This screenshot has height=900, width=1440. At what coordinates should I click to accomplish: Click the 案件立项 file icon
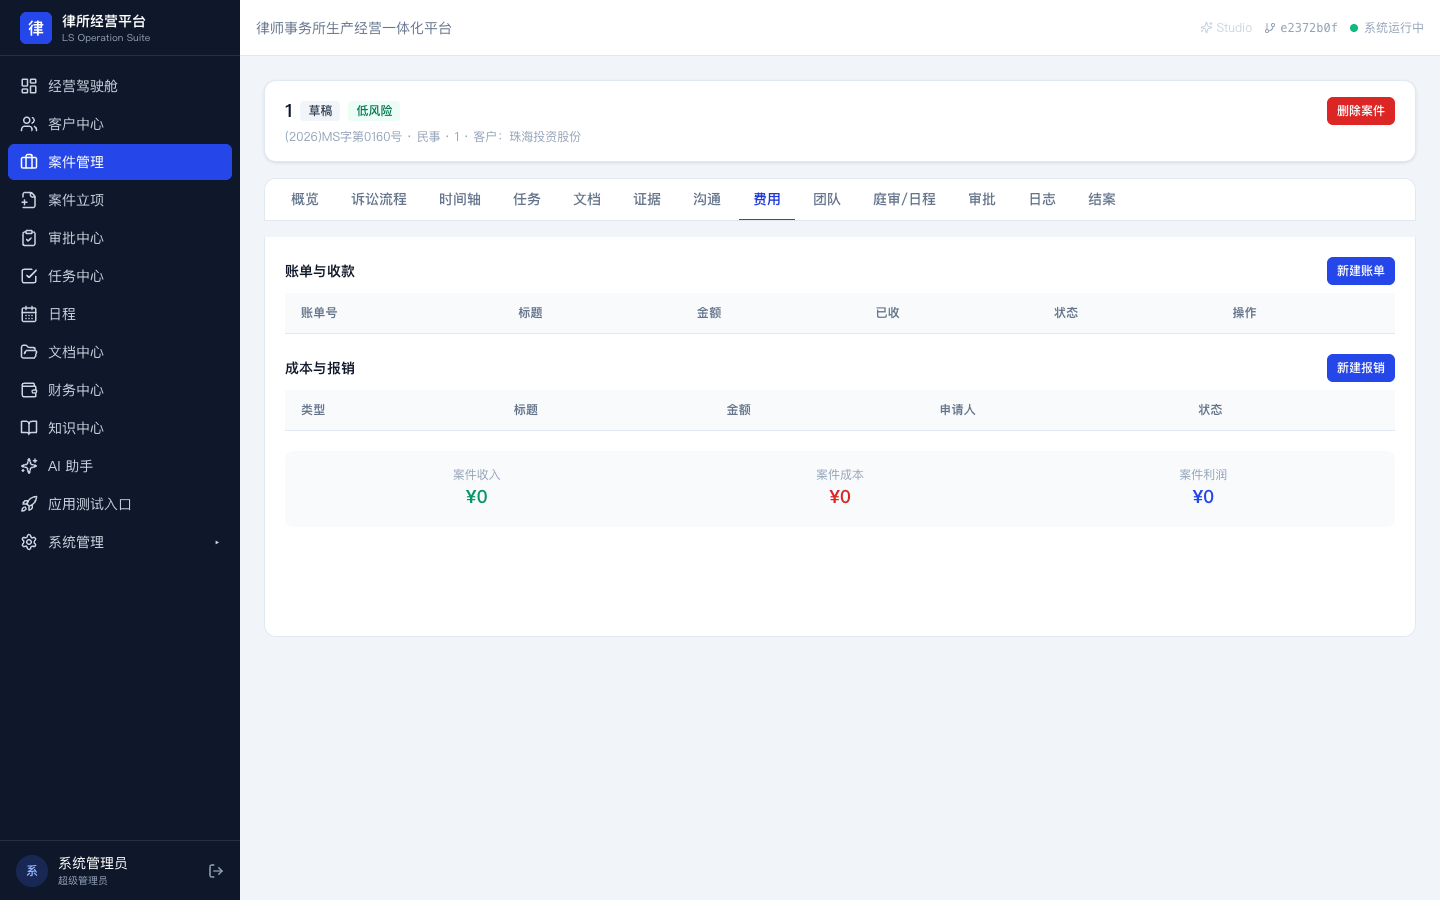29,200
